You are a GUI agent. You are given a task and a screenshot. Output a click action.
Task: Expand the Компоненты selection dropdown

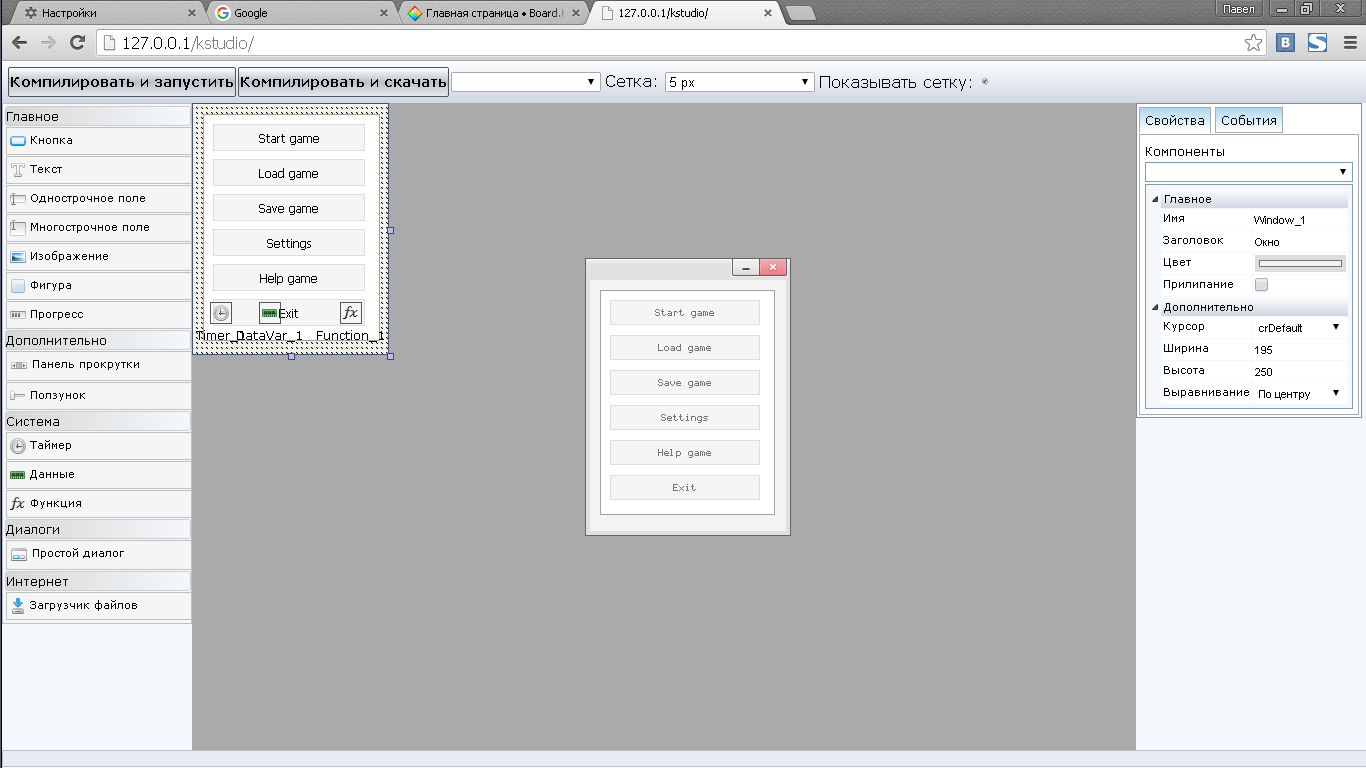point(1248,172)
